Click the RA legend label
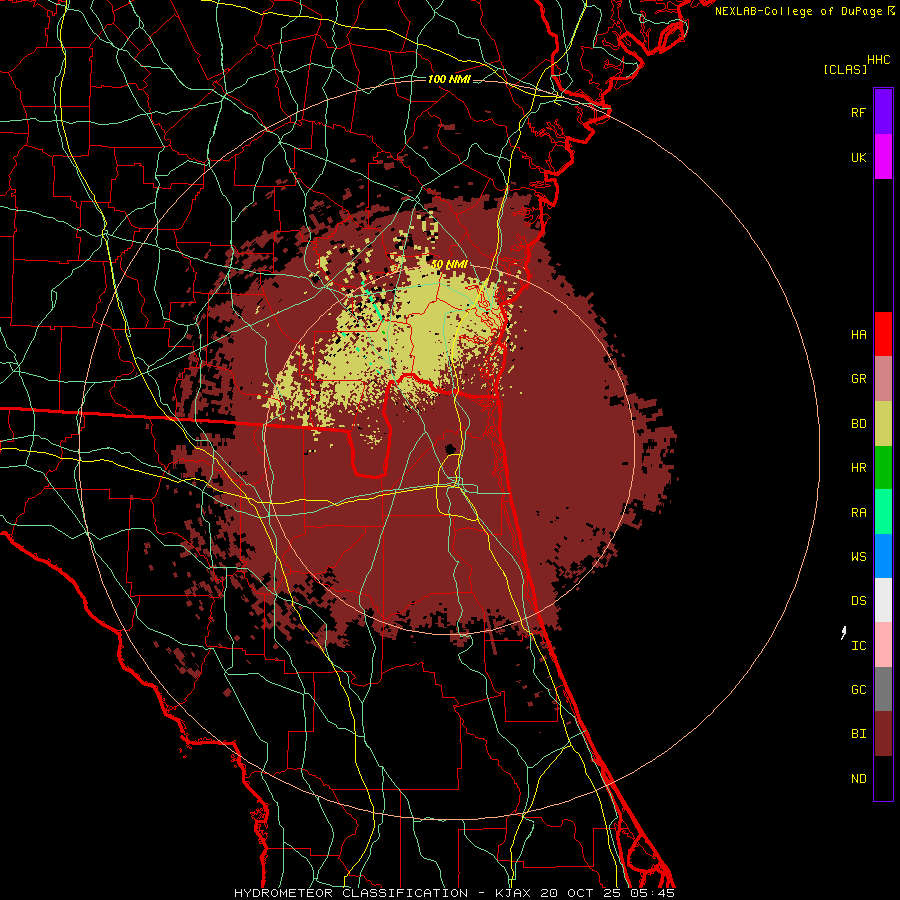The image size is (900, 900). pyautogui.click(x=858, y=513)
